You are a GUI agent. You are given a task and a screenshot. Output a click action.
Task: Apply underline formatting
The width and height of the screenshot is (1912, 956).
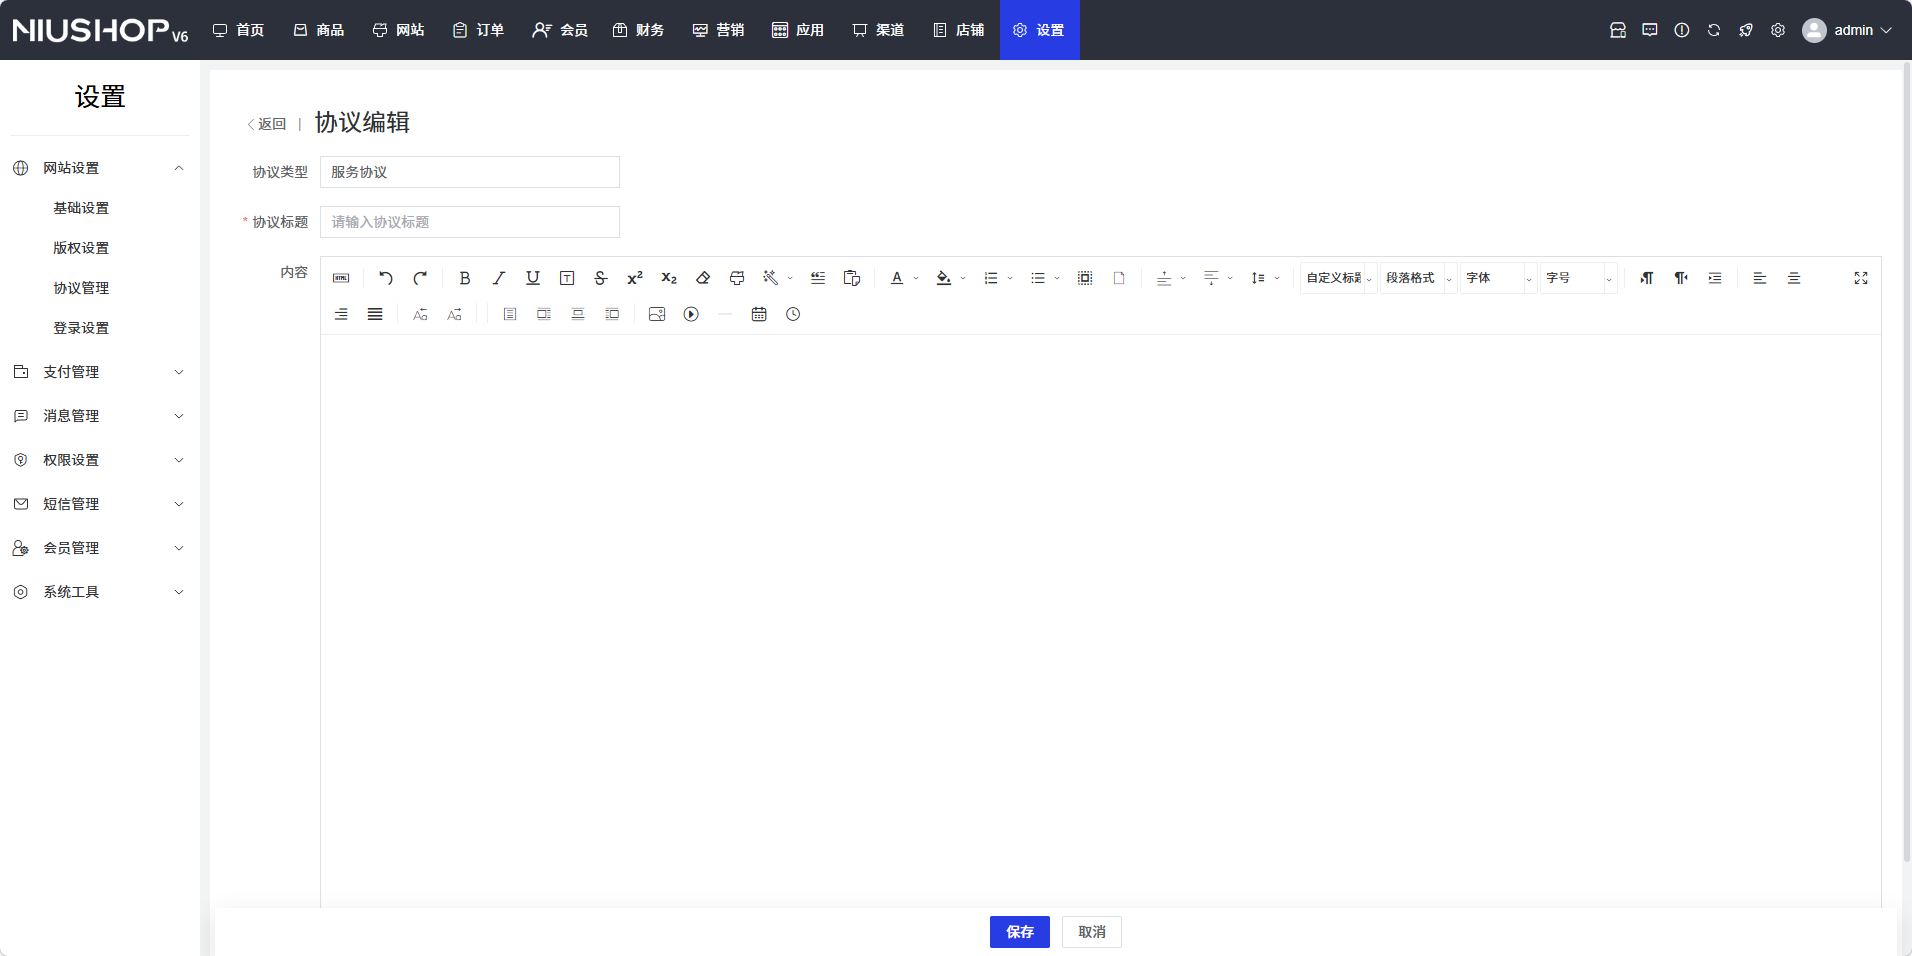point(533,278)
